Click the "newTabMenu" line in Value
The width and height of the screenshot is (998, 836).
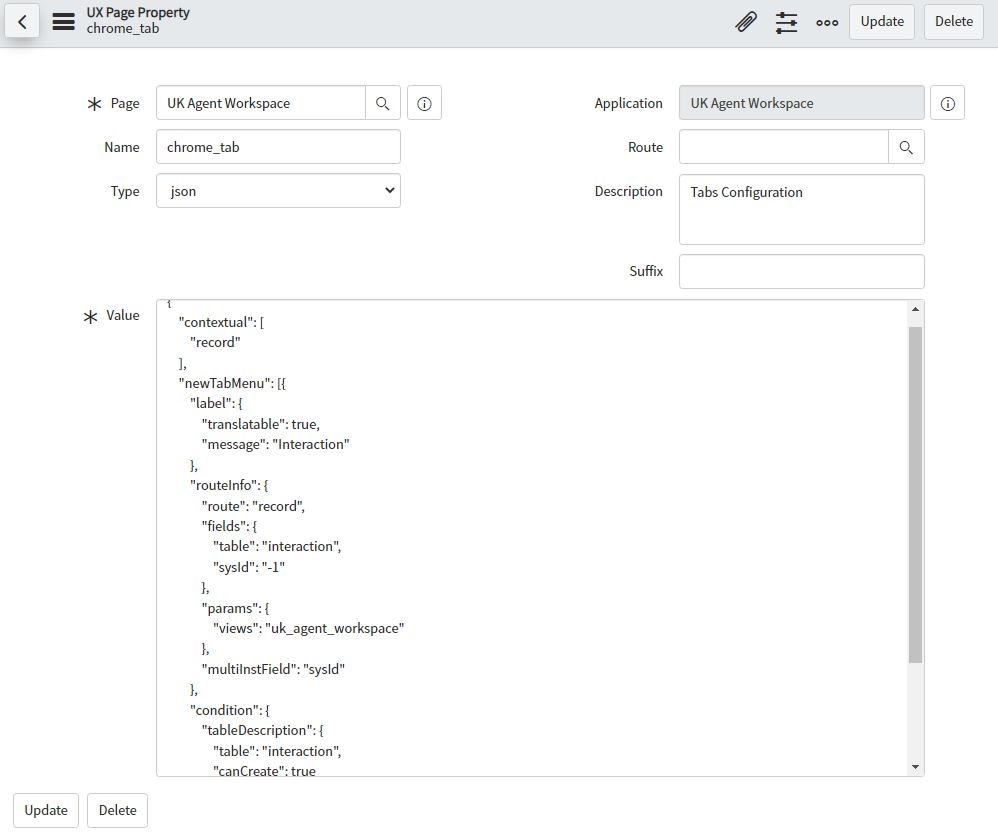click(x=232, y=383)
